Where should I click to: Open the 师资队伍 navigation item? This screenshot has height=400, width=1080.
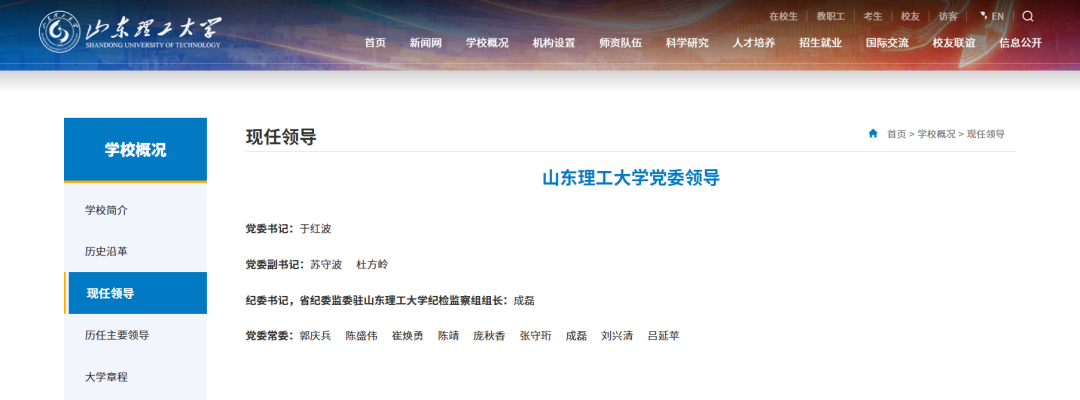621,43
